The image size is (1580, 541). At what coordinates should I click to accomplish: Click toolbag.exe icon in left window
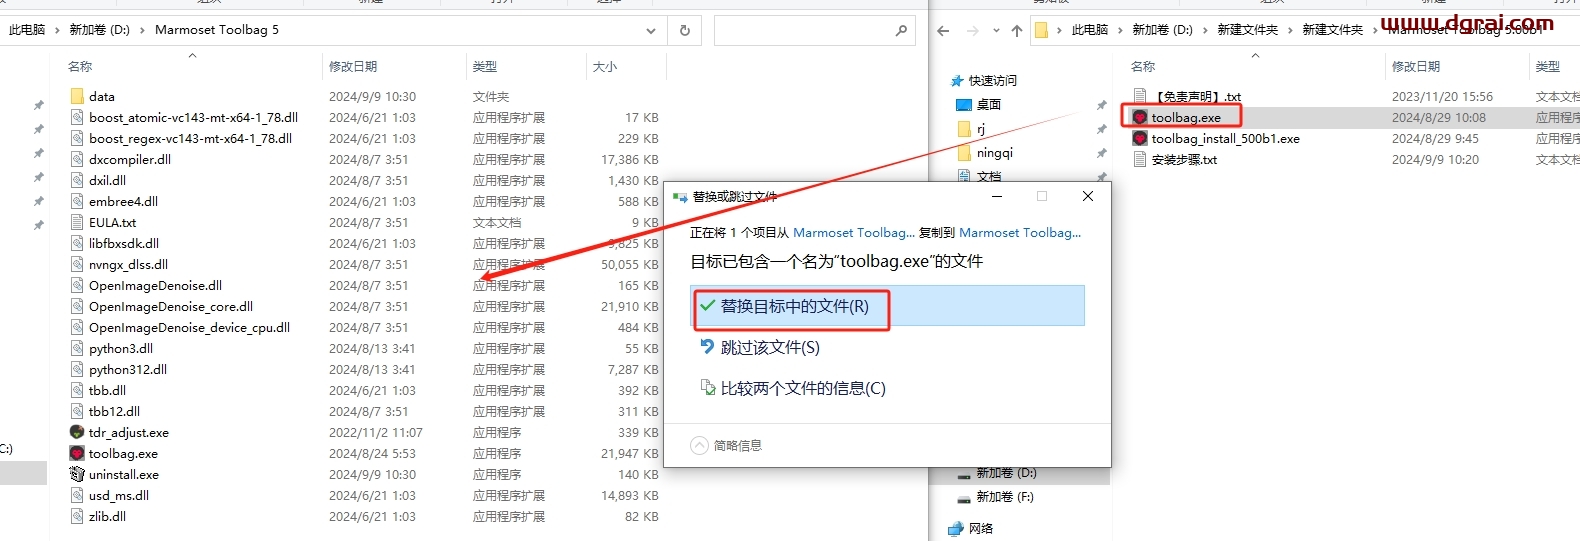[77, 453]
